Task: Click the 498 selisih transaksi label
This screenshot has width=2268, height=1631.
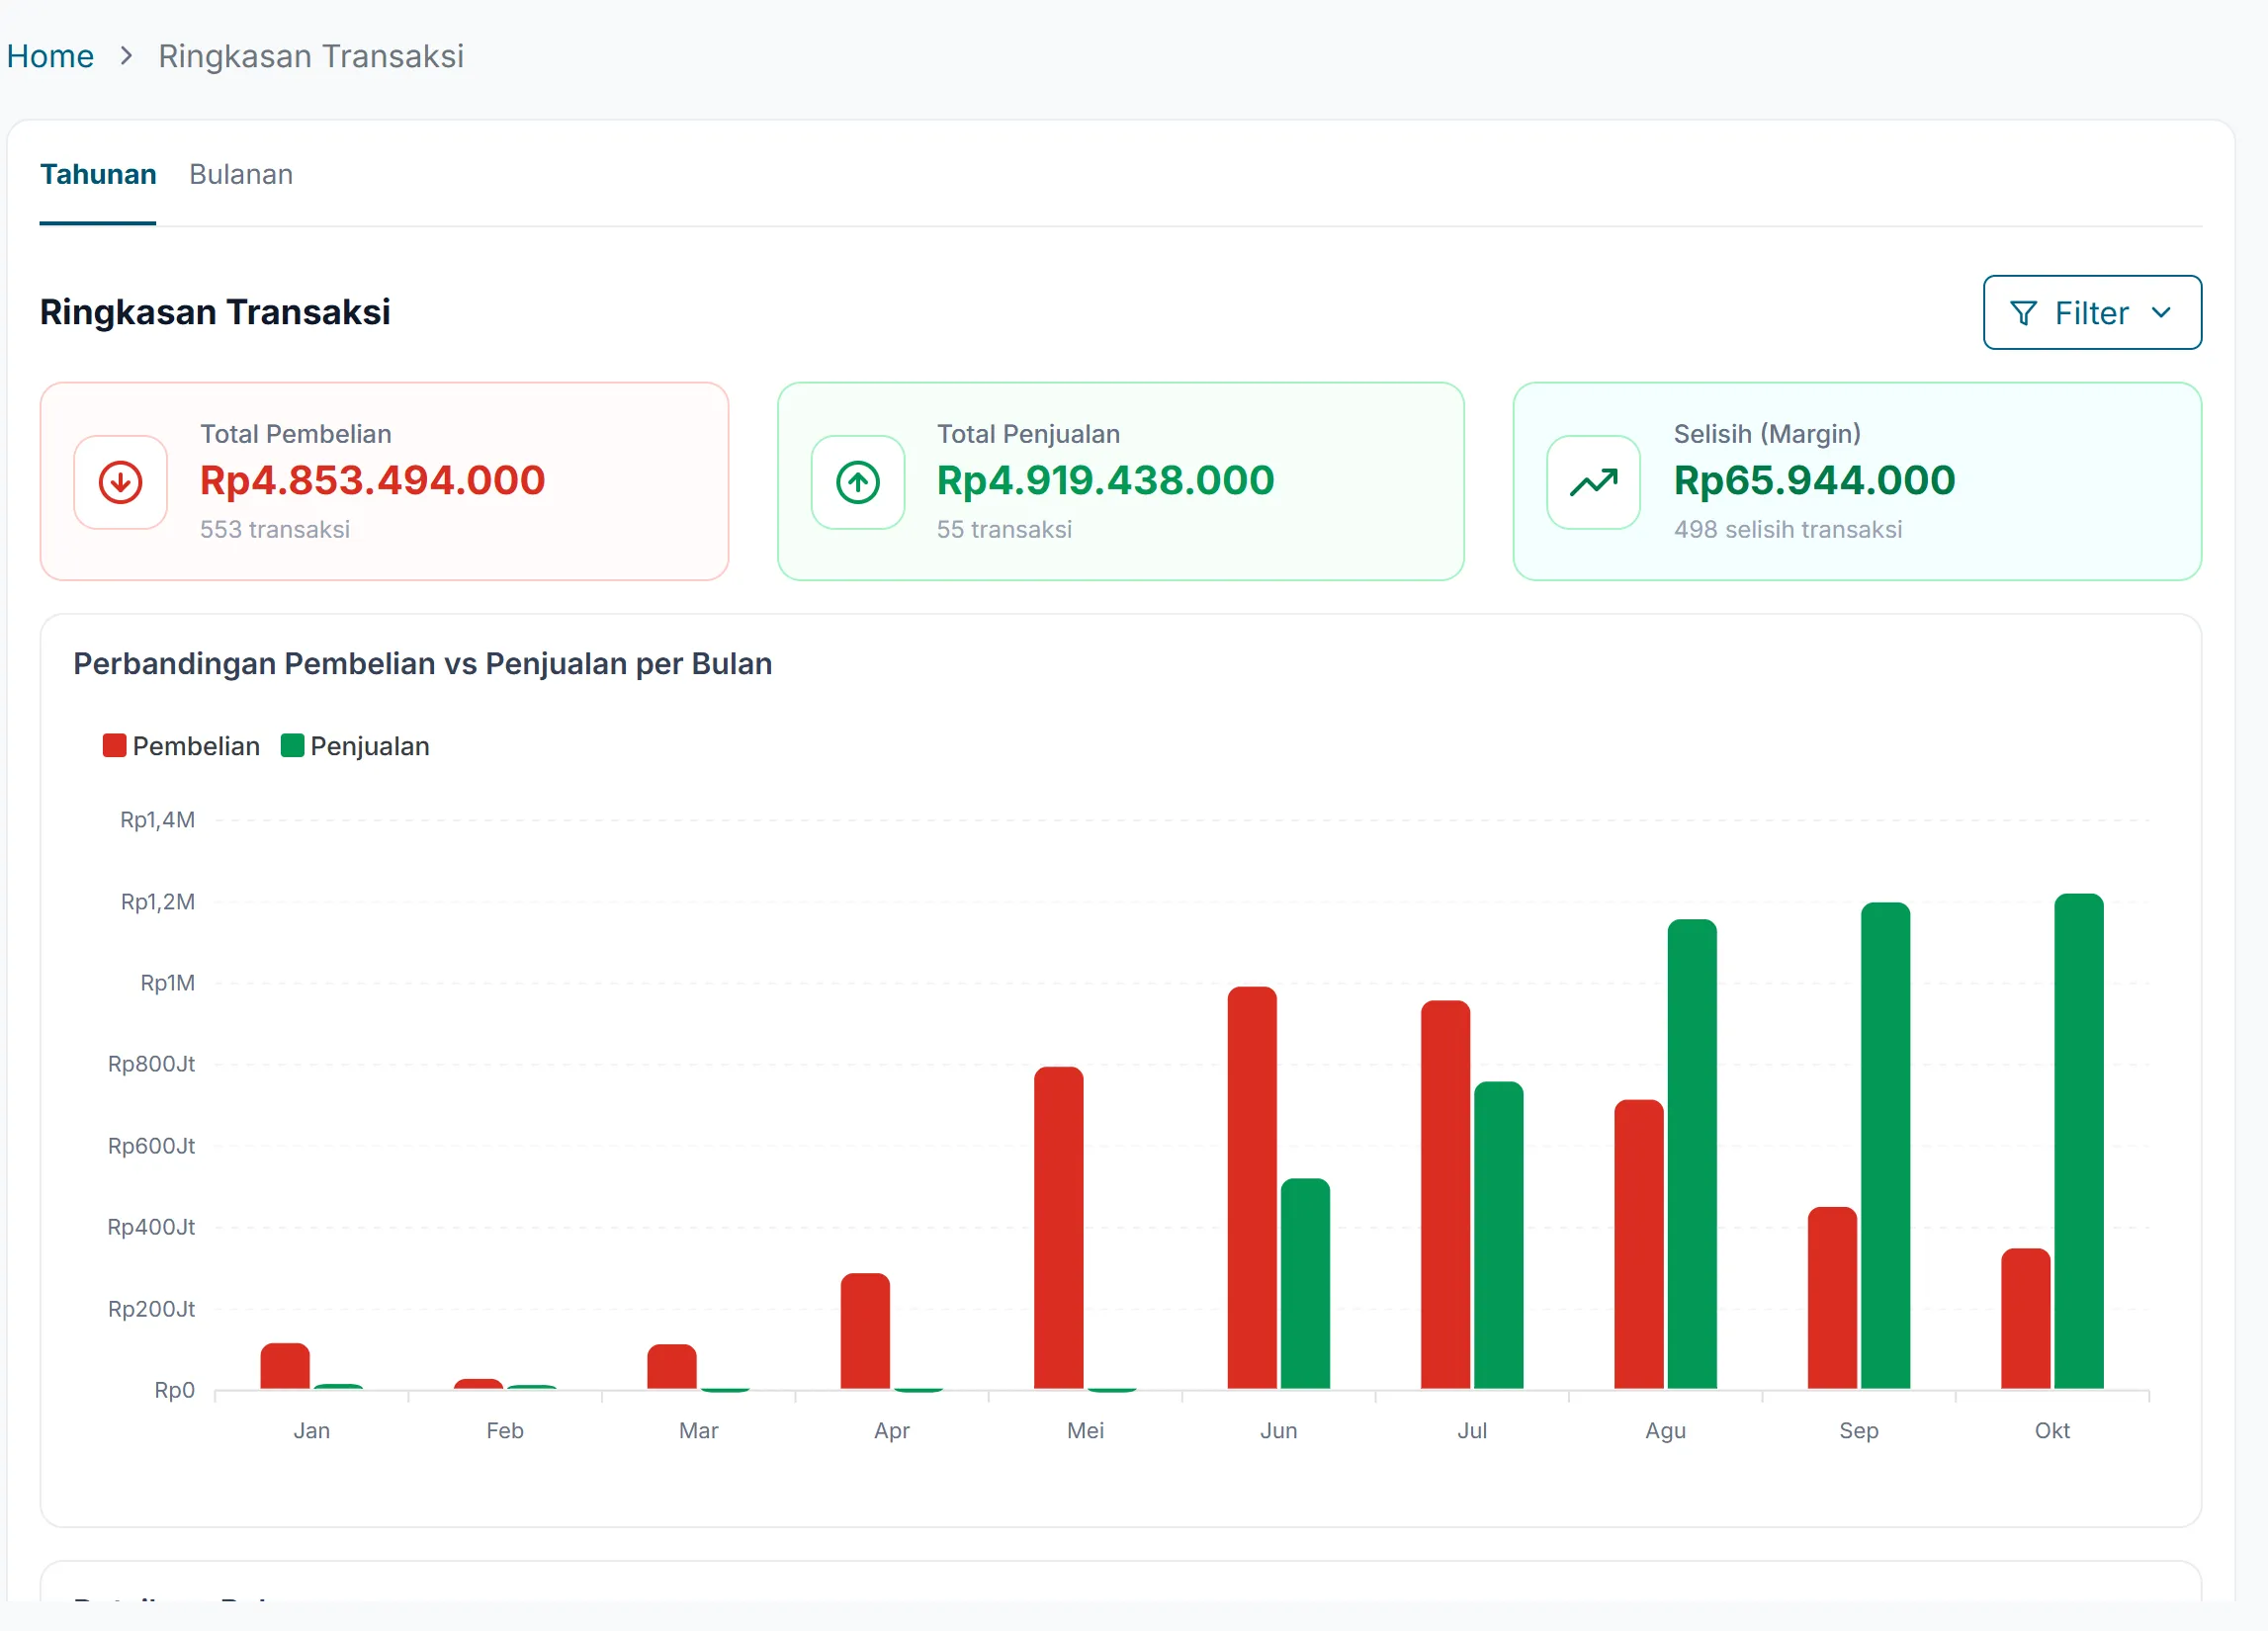Action: coord(1788,530)
